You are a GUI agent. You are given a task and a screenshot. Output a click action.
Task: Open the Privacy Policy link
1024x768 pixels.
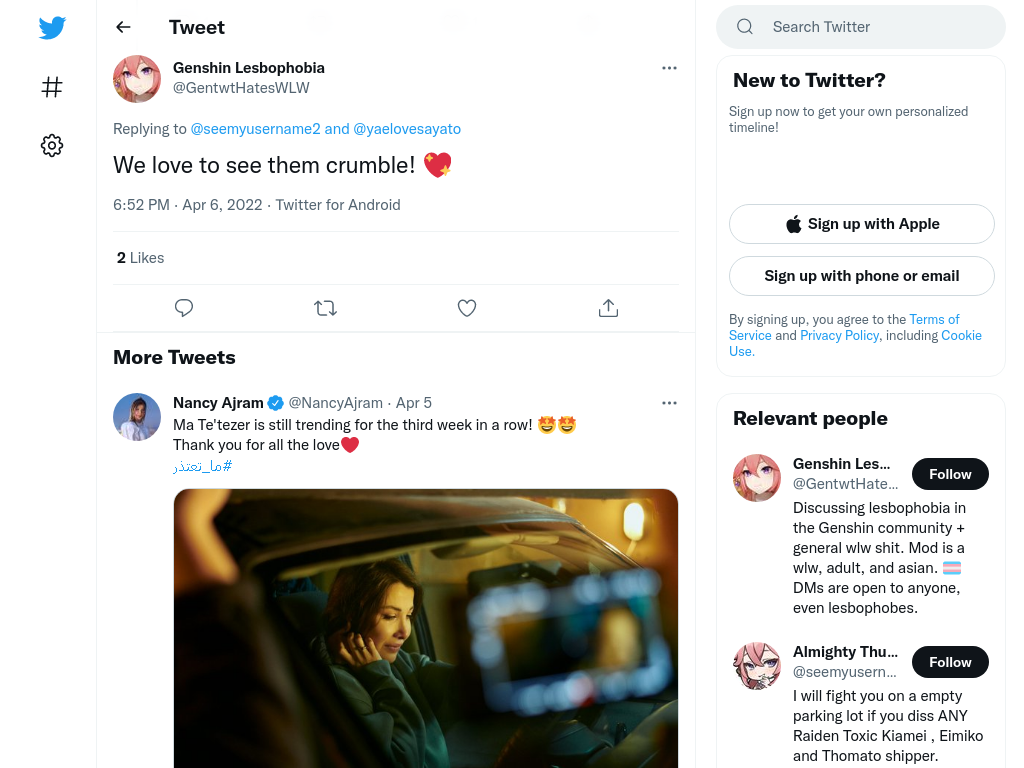(x=839, y=335)
